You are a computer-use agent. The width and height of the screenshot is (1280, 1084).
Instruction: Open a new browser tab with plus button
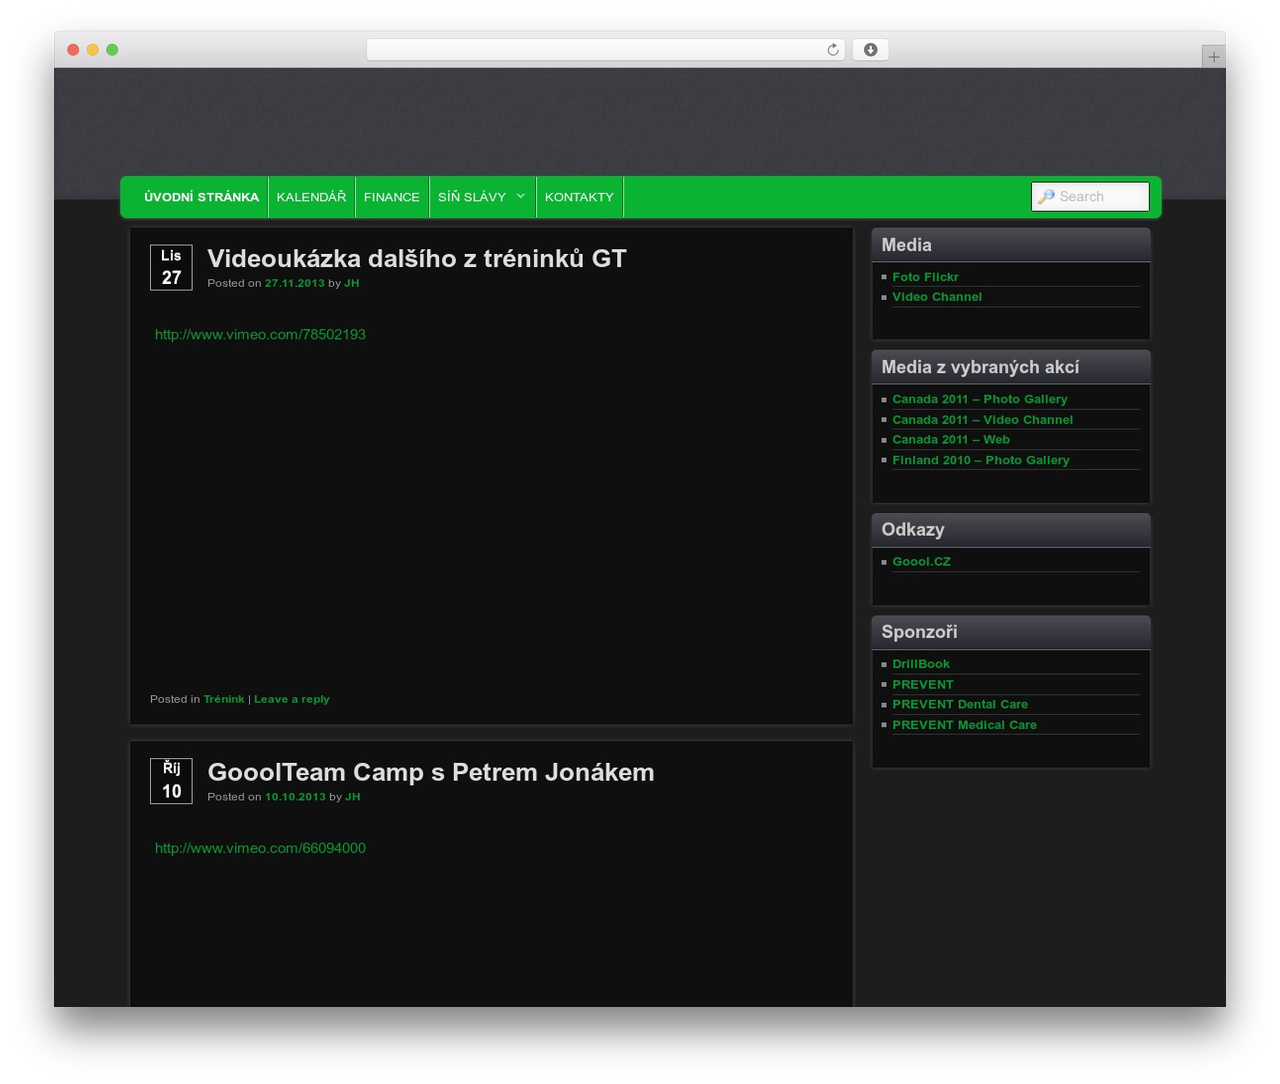click(x=1213, y=57)
